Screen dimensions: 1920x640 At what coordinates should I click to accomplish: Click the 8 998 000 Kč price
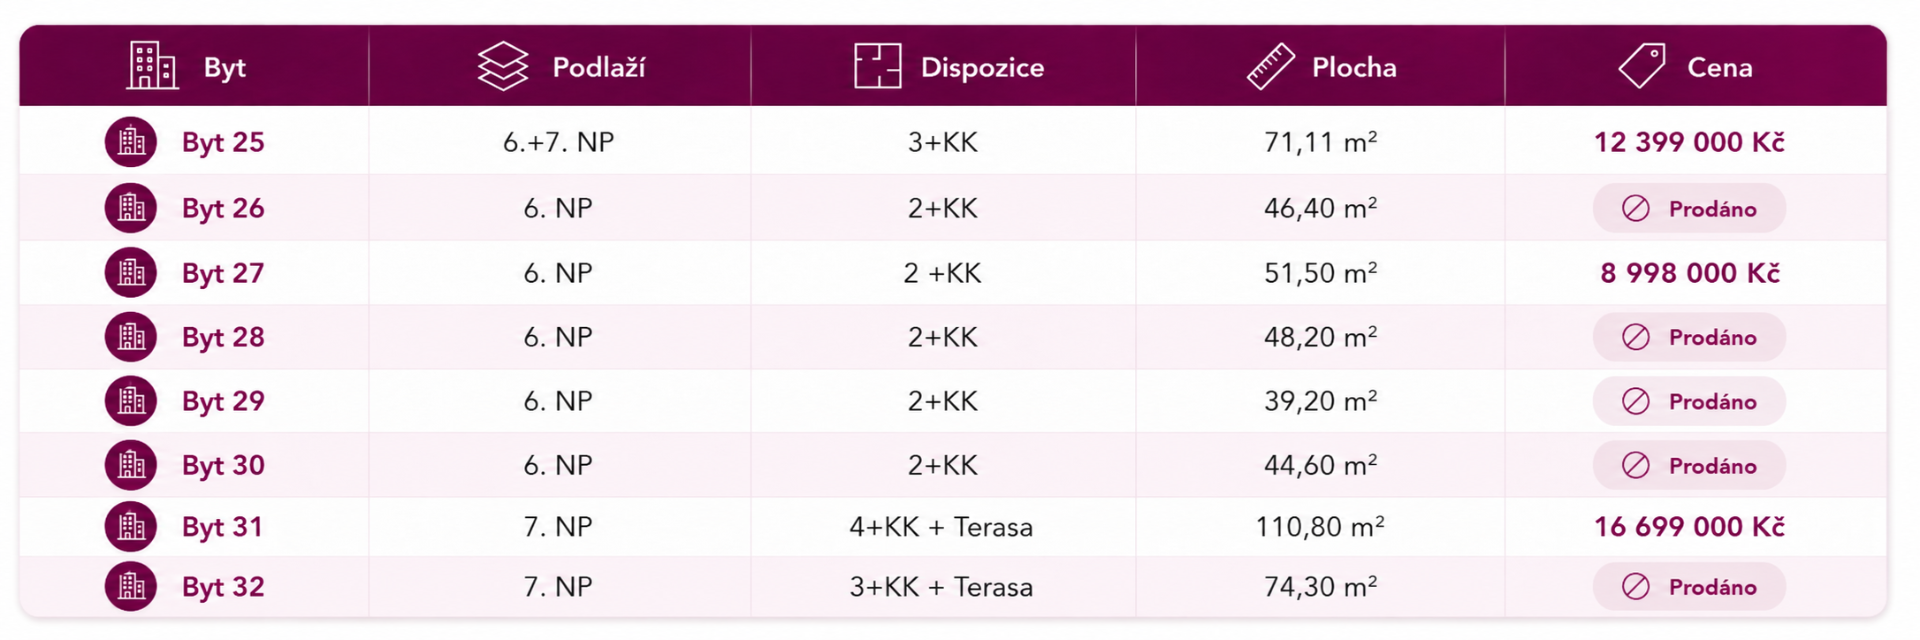click(1690, 273)
